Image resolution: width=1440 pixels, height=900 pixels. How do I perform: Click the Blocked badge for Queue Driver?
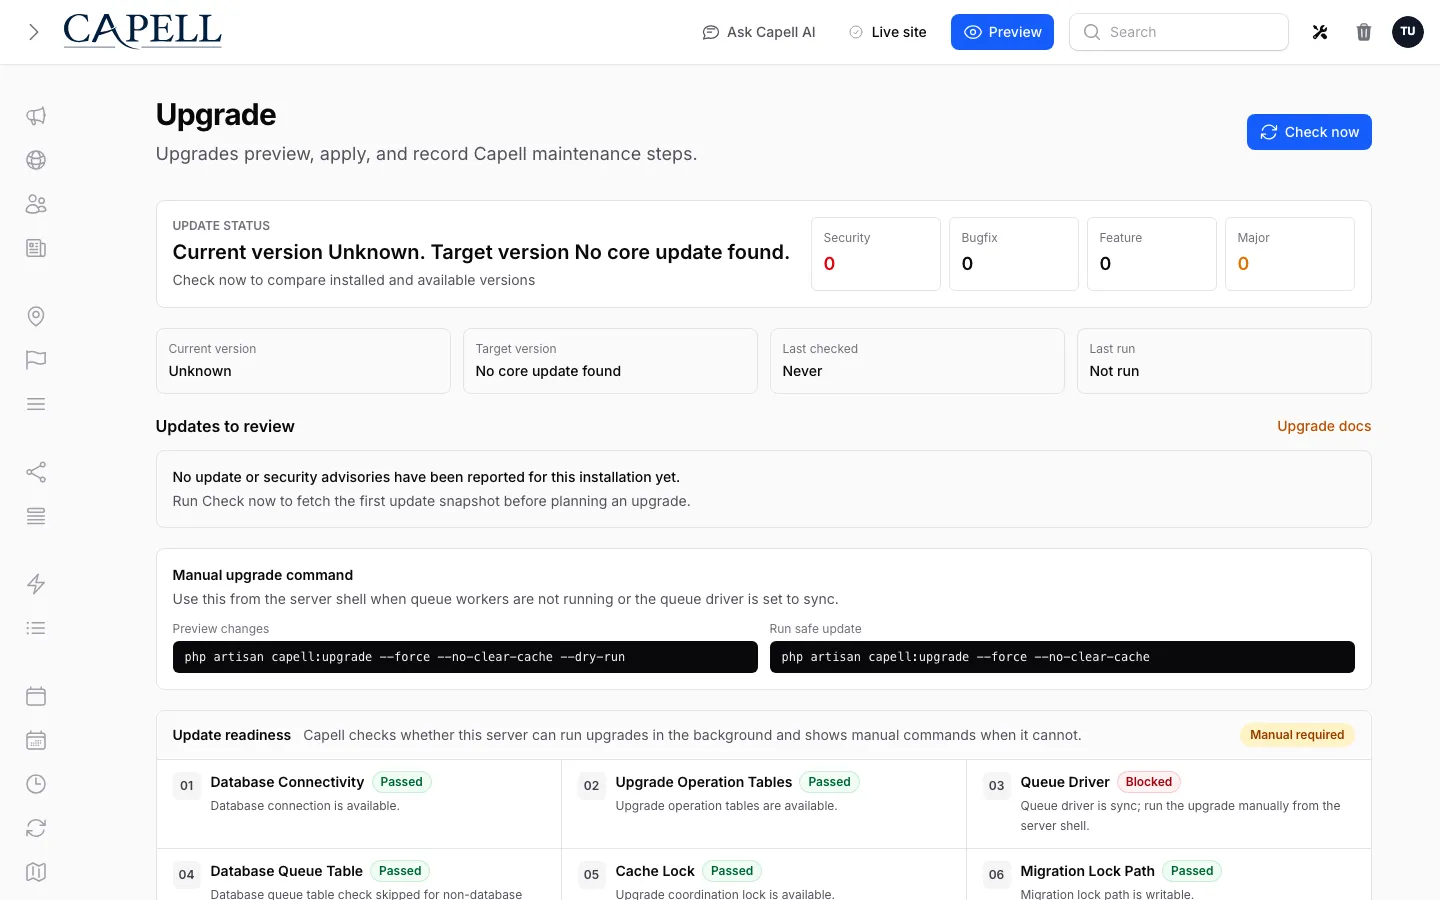coord(1149,782)
